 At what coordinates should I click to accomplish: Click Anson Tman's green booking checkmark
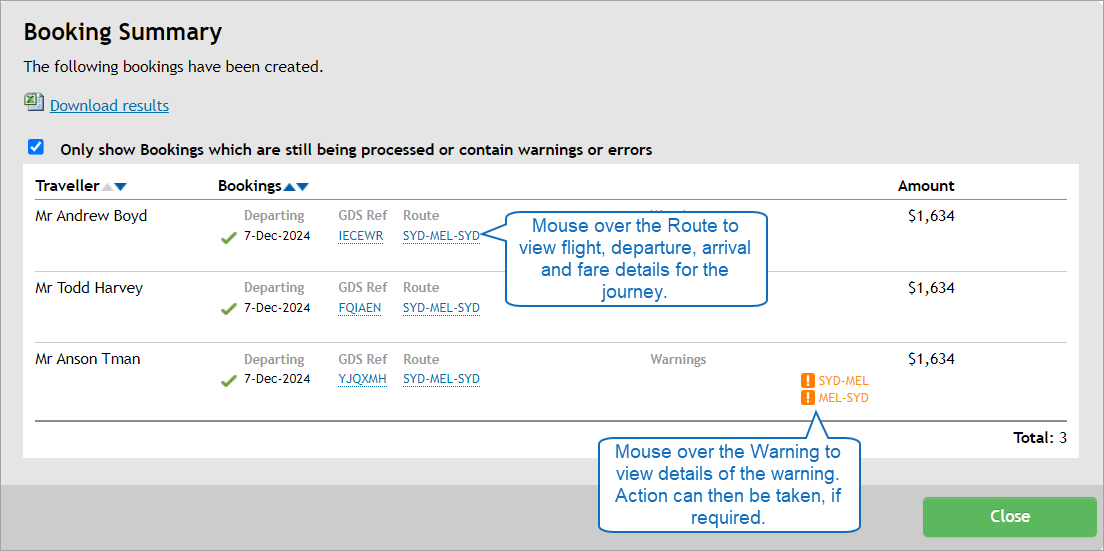pos(229,380)
